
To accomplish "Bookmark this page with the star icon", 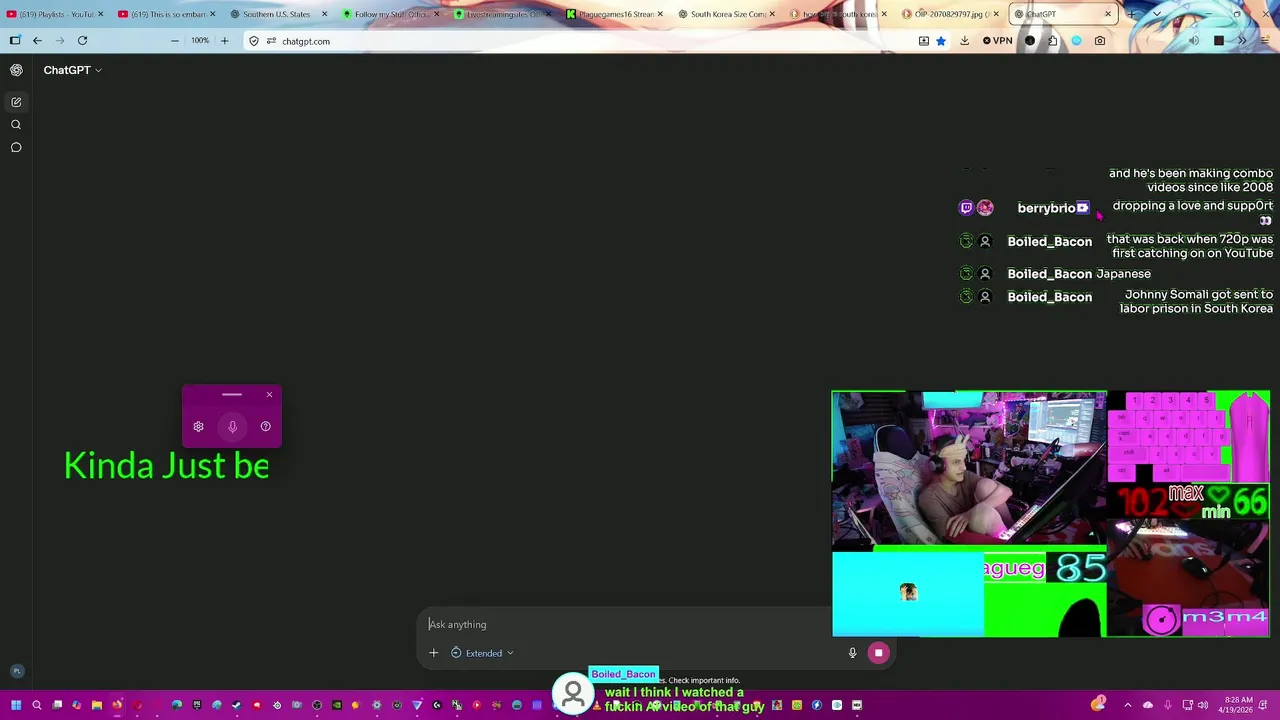I will pyautogui.click(x=941, y=41).
